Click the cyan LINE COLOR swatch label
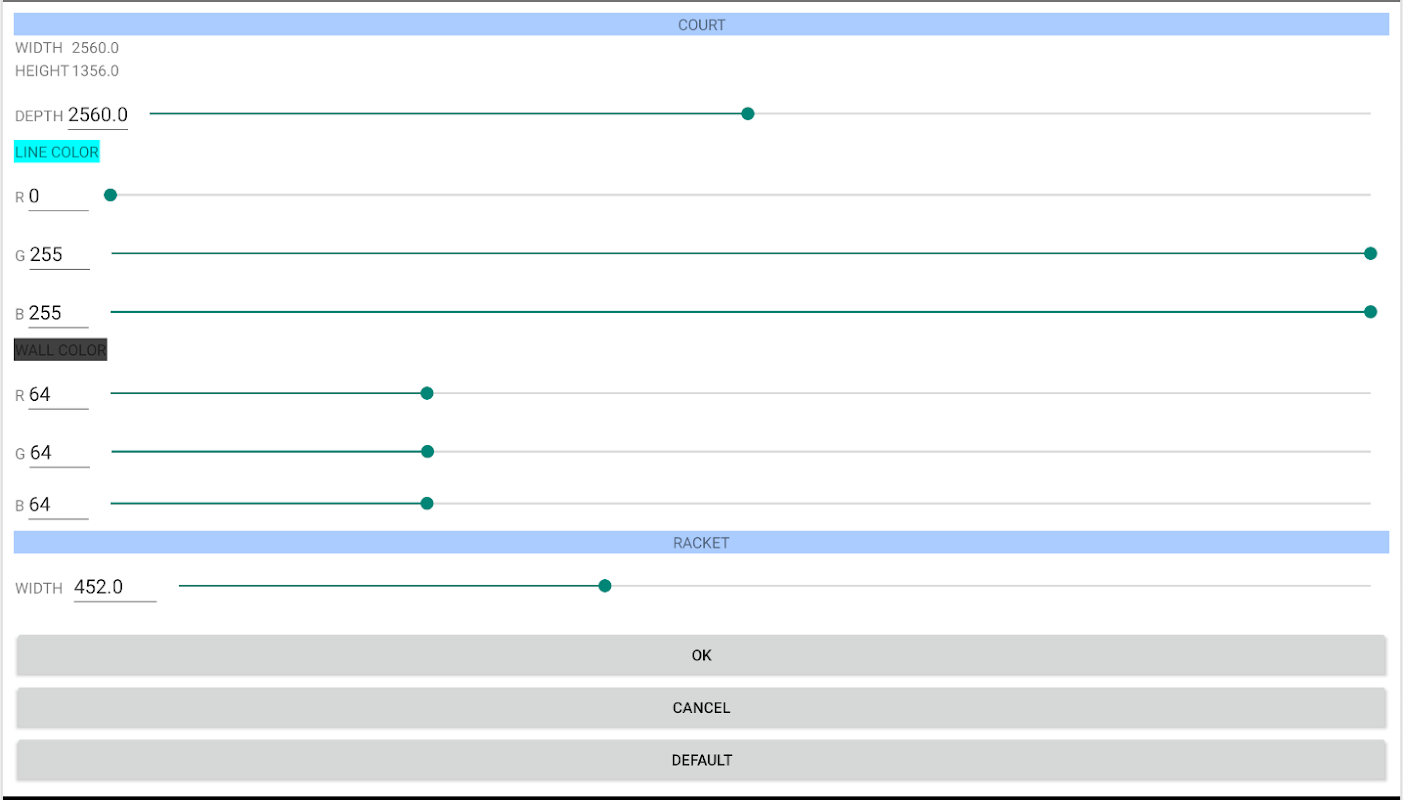The height and width of the screenshot is (800, 1403). tap(57, 152)
